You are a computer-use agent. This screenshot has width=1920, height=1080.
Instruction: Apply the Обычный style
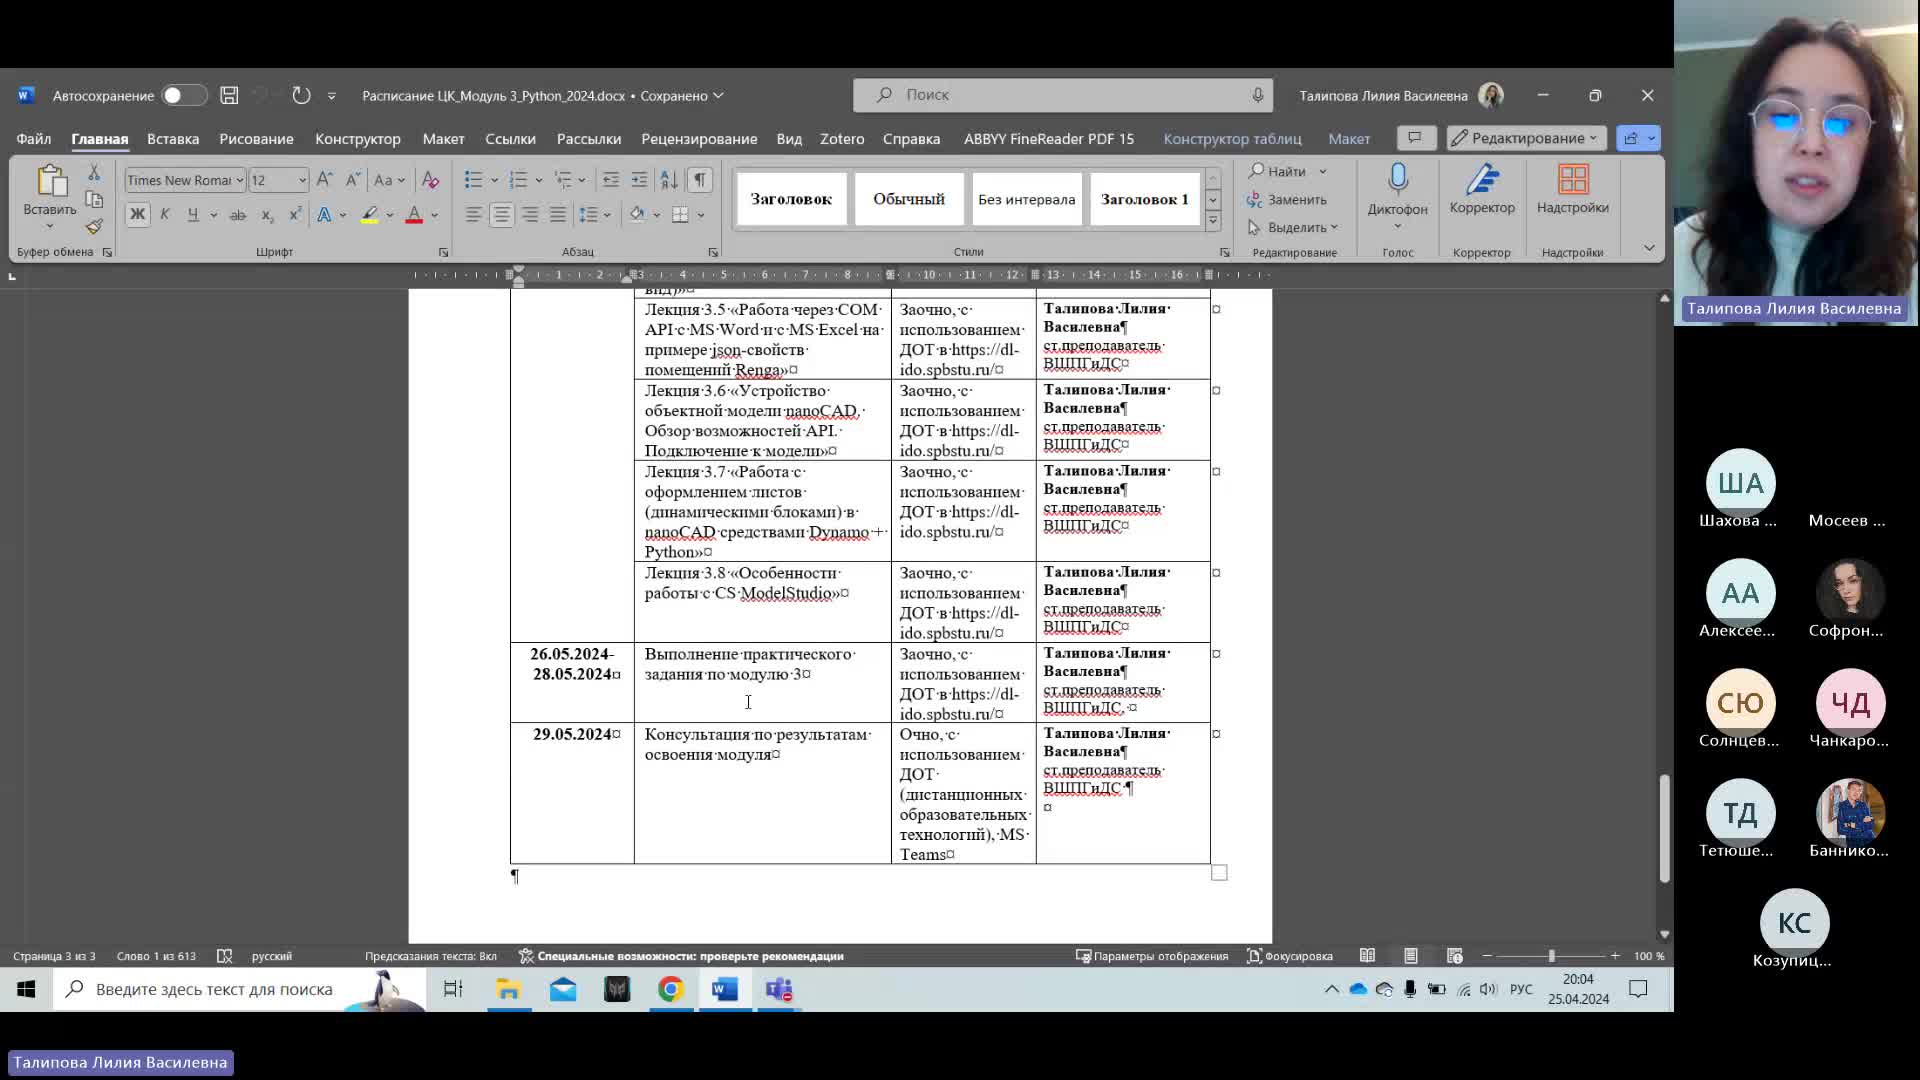tap(909, 199)
